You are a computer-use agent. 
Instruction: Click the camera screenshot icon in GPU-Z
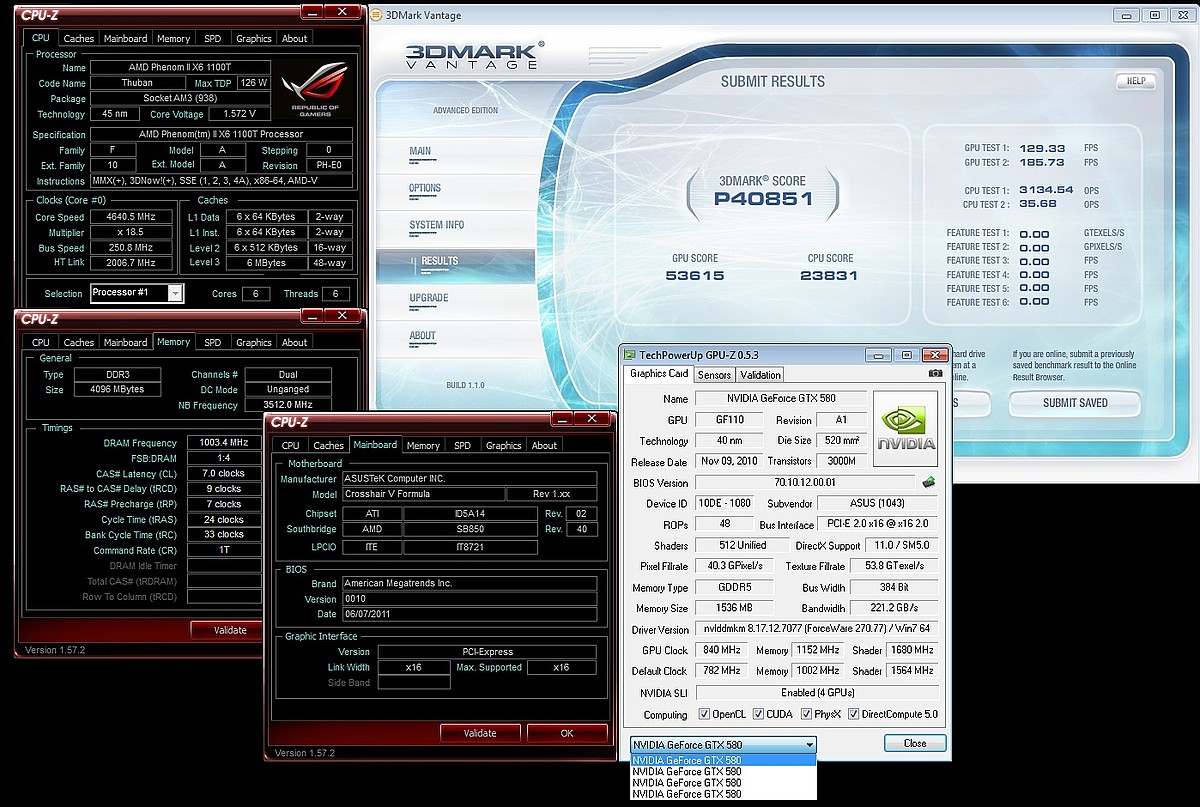pyautogui.click(x=935, y=374)
